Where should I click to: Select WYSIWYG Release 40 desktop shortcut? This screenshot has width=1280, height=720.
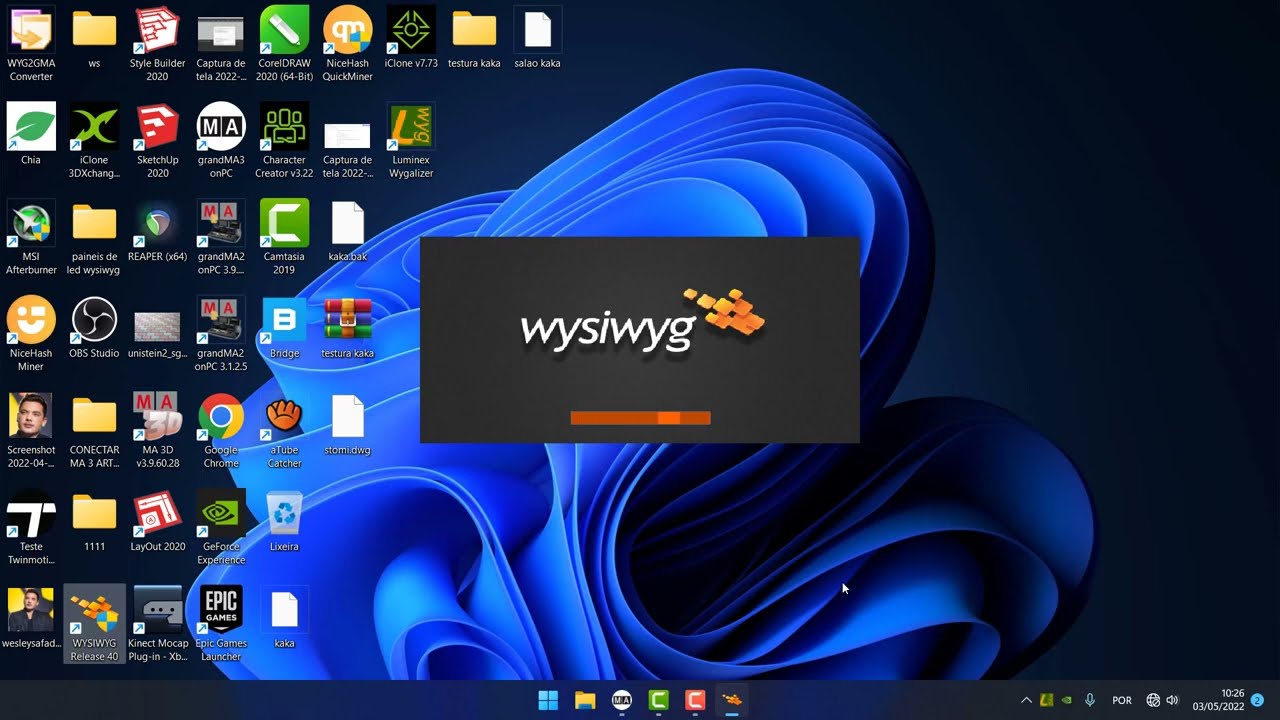coord(94,625)
